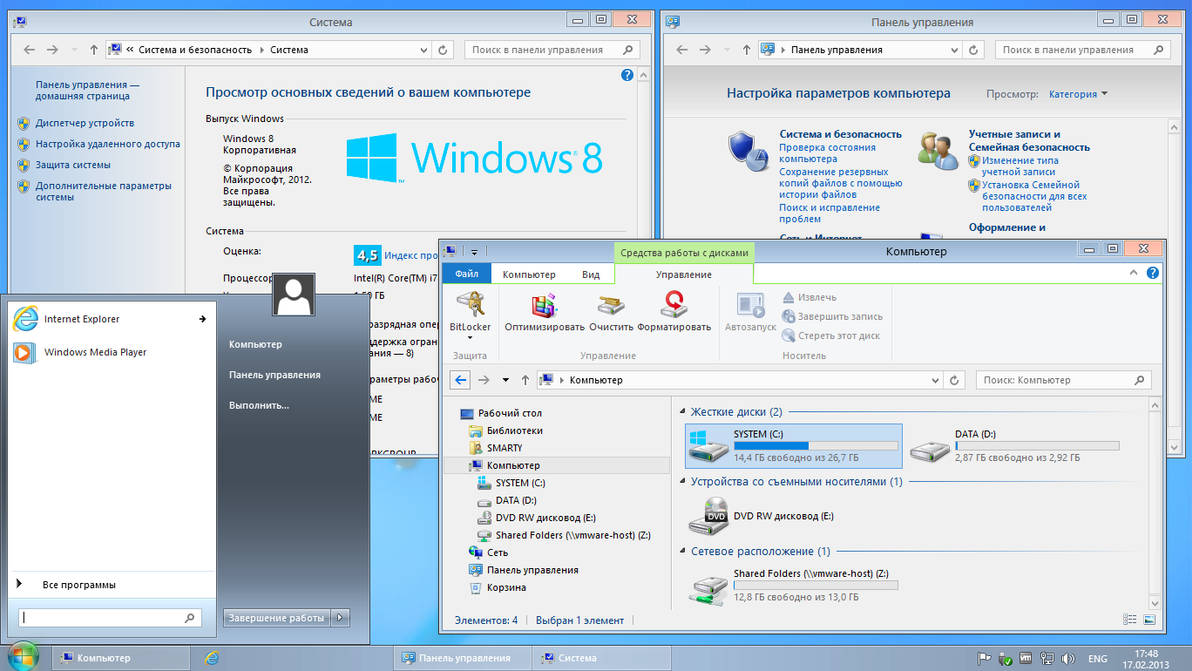Select the SYSTEM (C:) drive icon
The height and width of the screenshot is (671, 1192).
tap(709, 445)
